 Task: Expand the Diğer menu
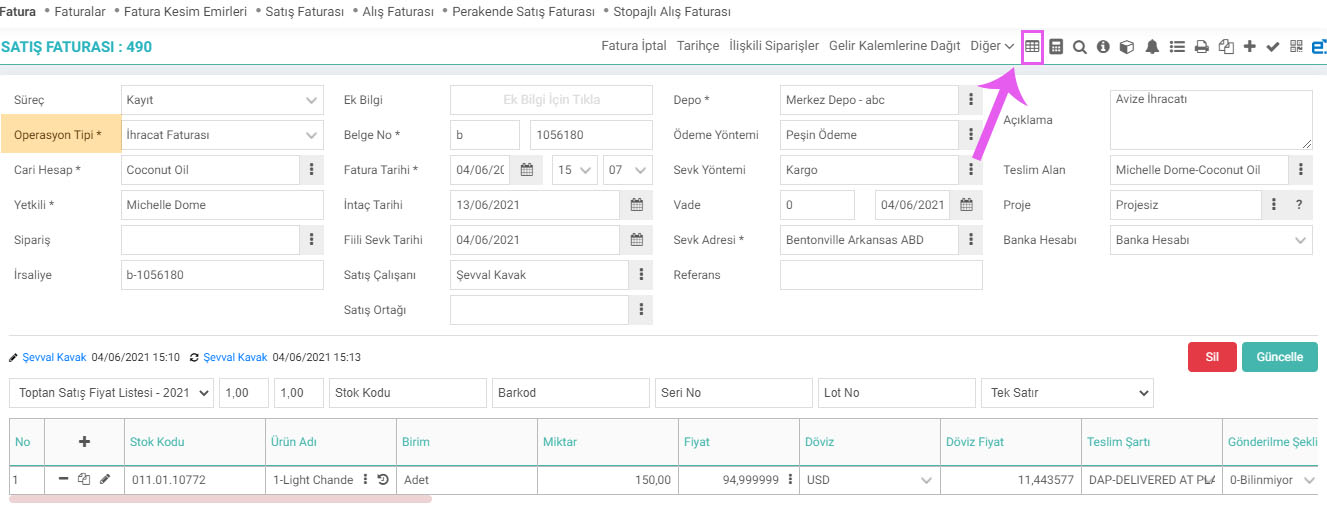click(992, 46)
